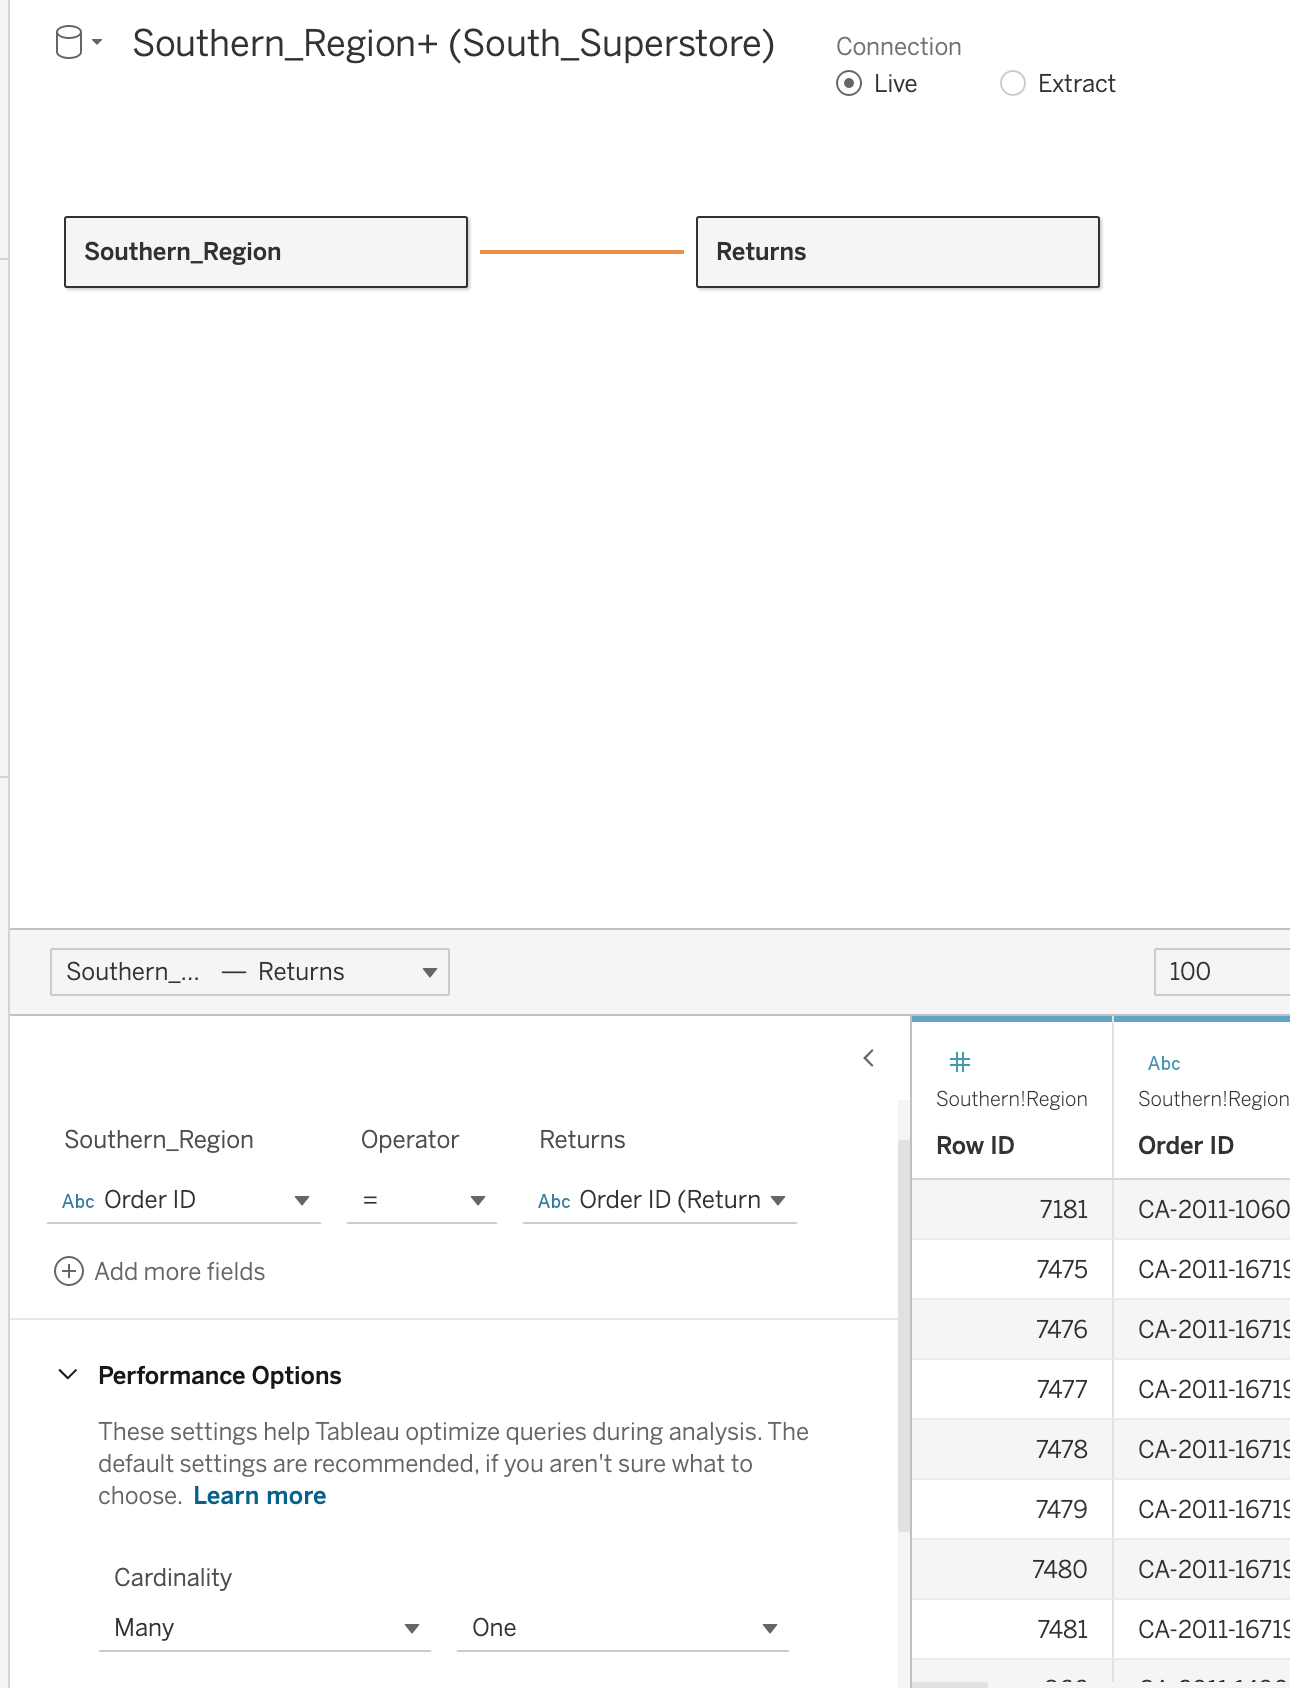
Task: Click the number type icon above Row ID
Action: tap(960, 1062)
